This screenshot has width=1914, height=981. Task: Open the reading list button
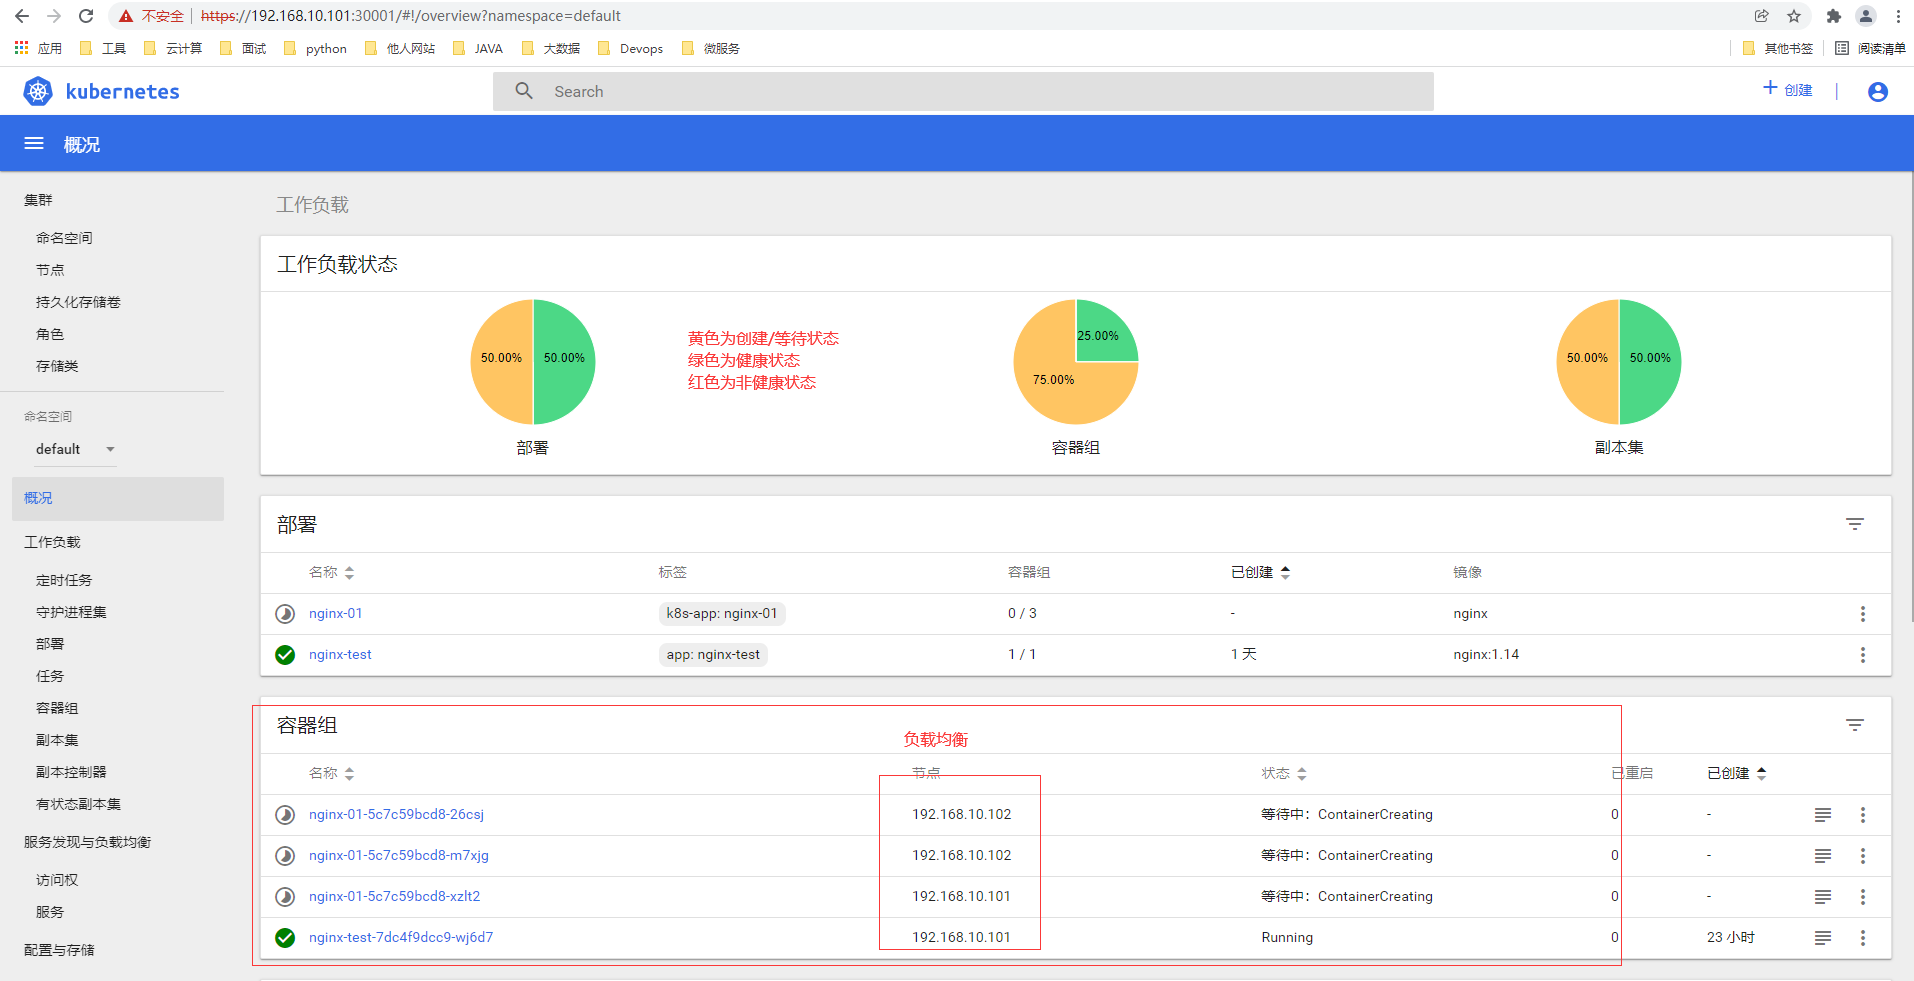coord(1870,48)
